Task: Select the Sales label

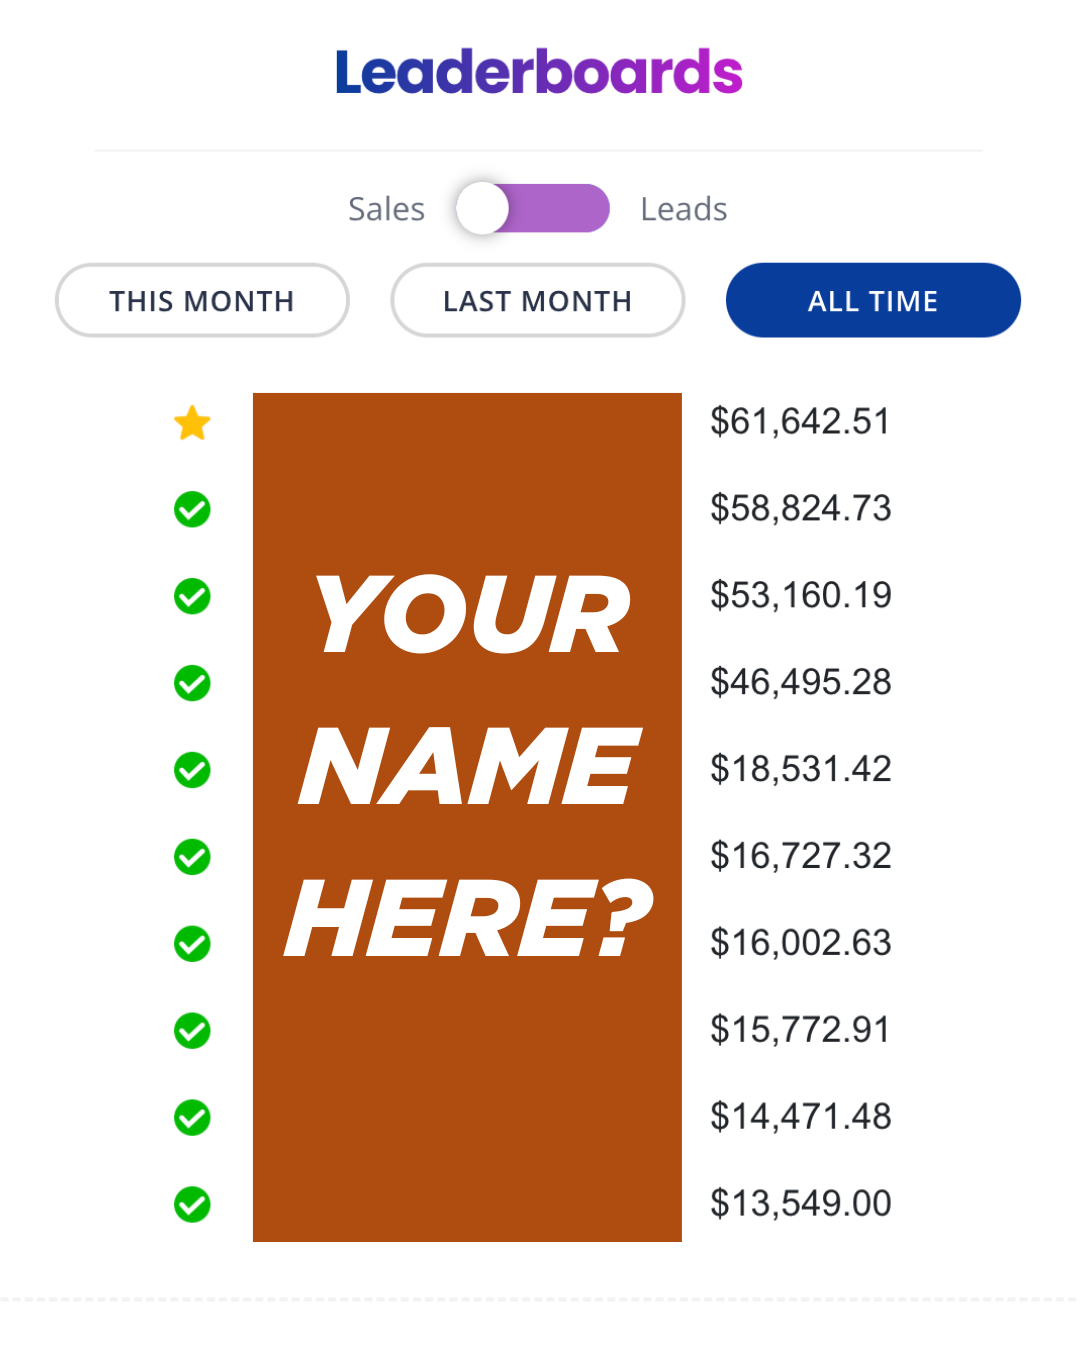Action: pos(386,209)
